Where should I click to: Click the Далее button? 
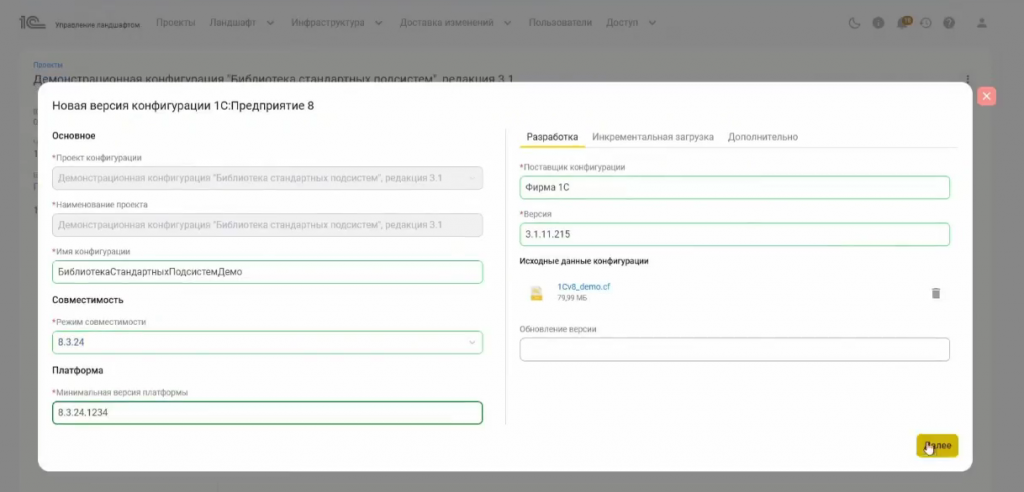937,446
